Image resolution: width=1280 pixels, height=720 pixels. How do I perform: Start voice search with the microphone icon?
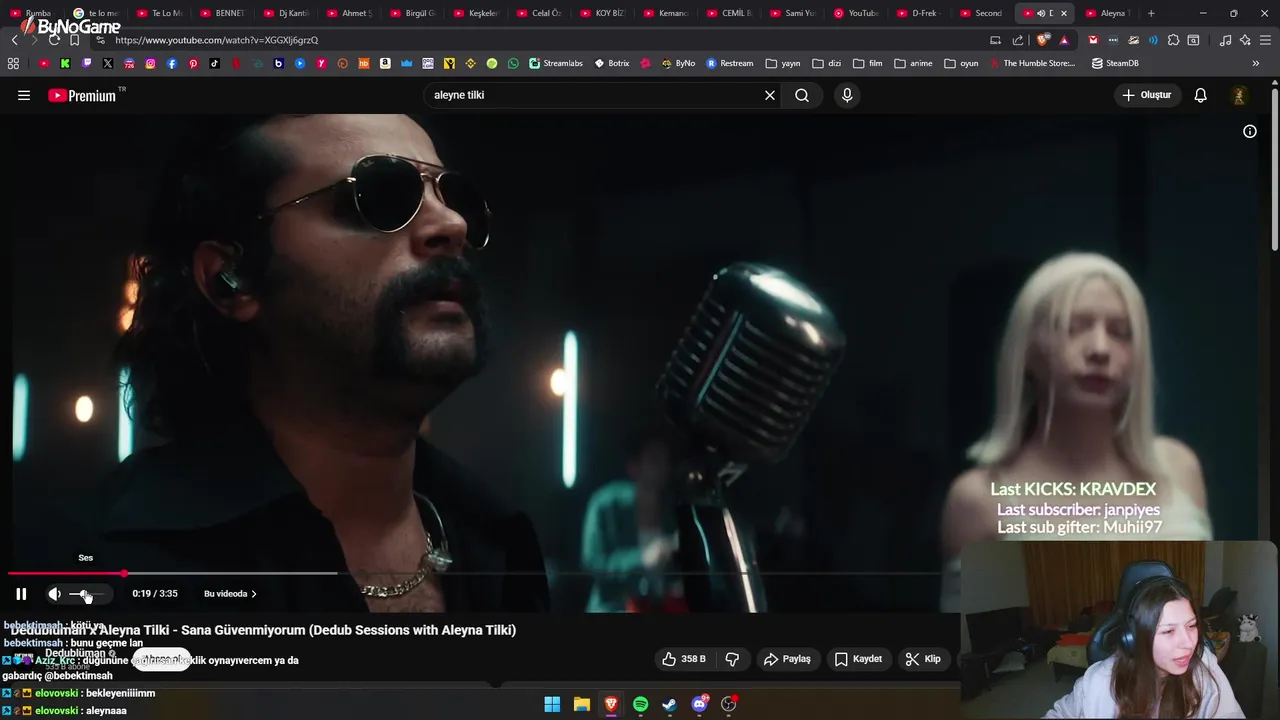[847, 95]
